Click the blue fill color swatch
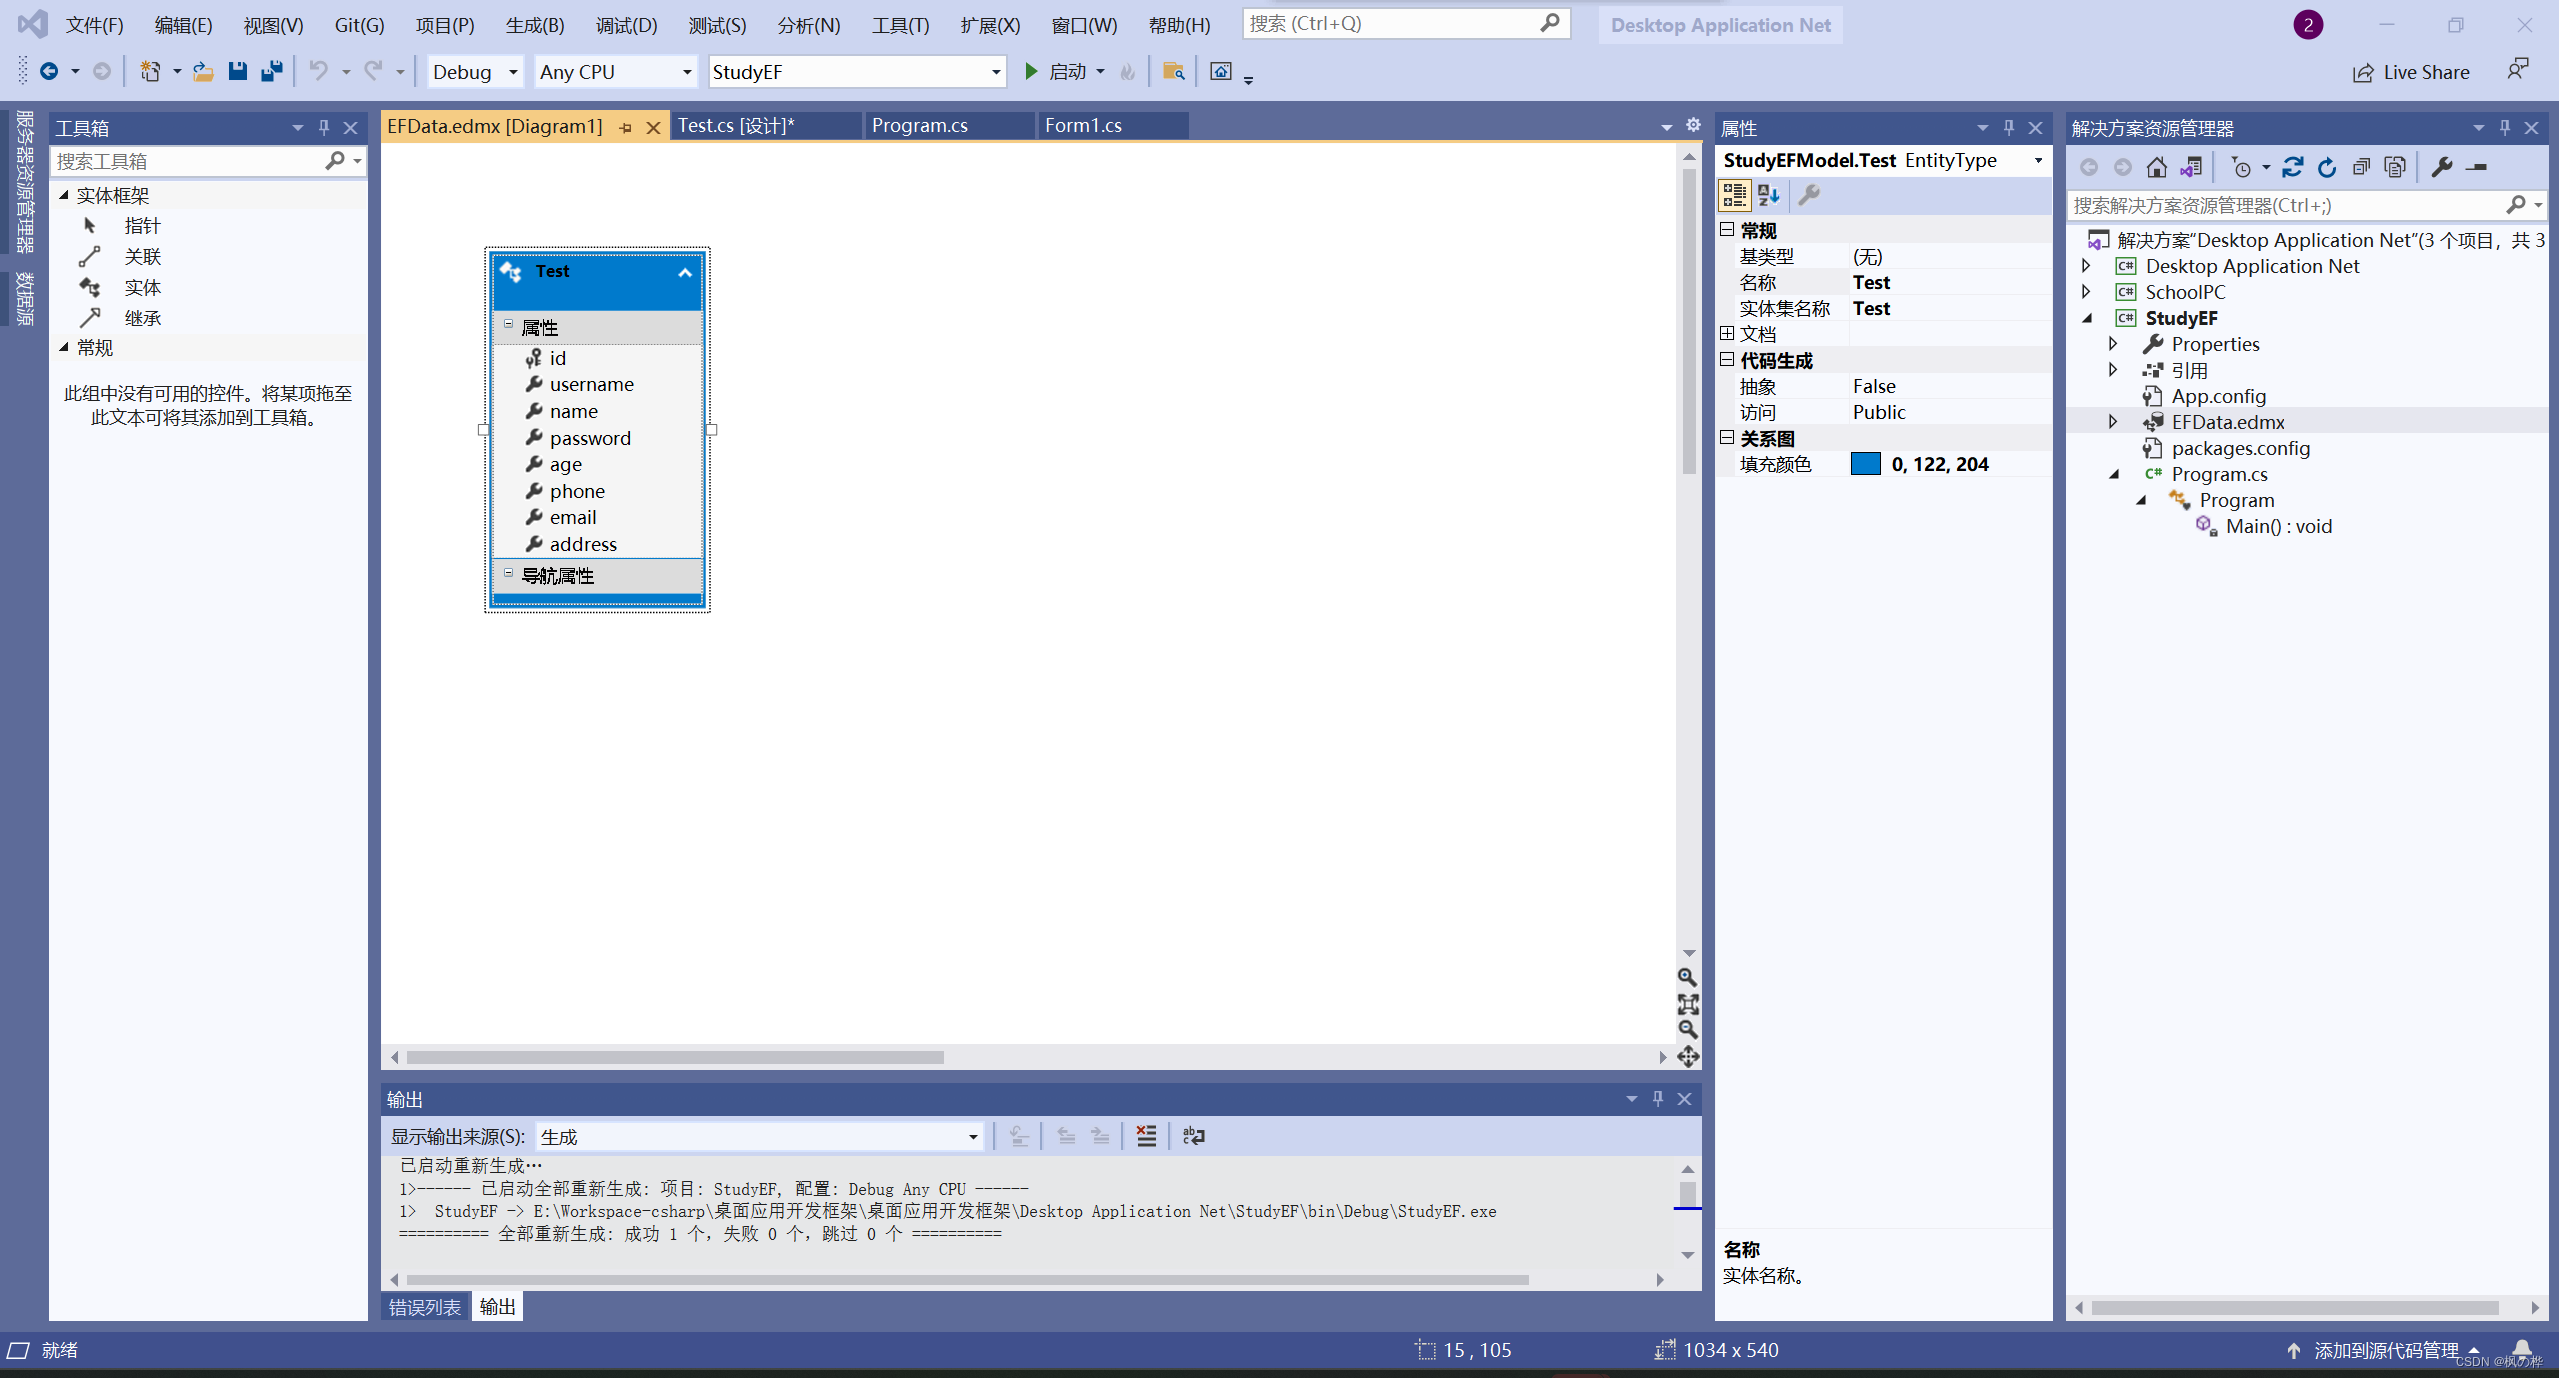This screenshot has height=1378, width=2559. coord(1865,464)
